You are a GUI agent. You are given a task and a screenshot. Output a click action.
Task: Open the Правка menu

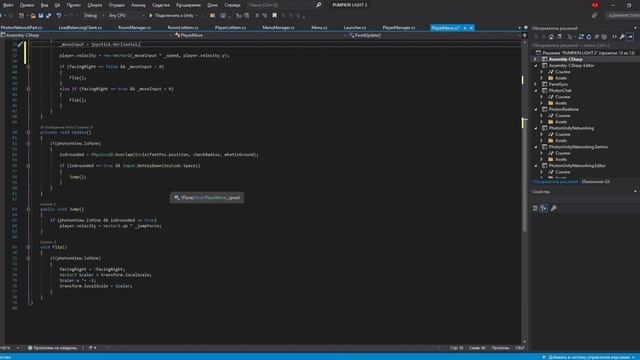[x=27, y=5]
